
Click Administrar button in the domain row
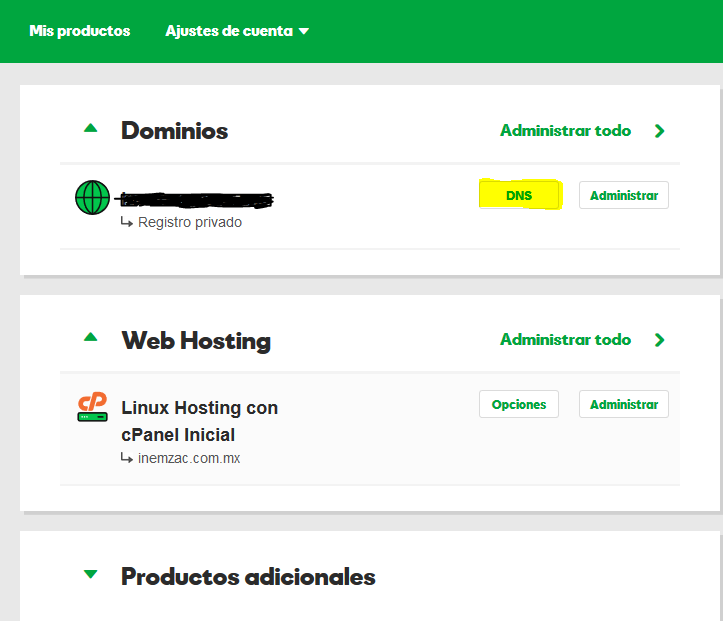[x=624, y=195]
